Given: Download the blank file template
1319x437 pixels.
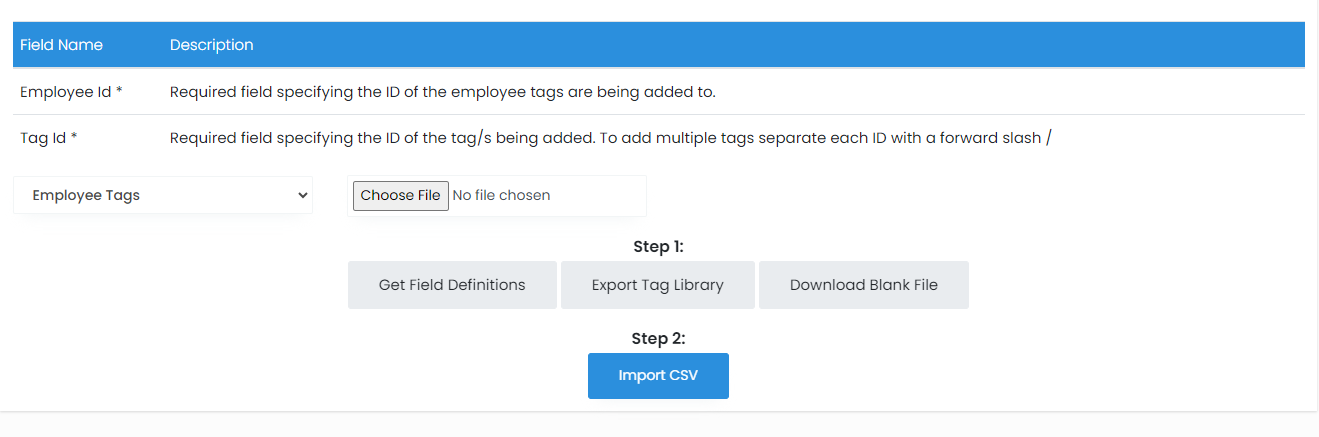Looking at the screenshot, I should click(x=863, y=285).
